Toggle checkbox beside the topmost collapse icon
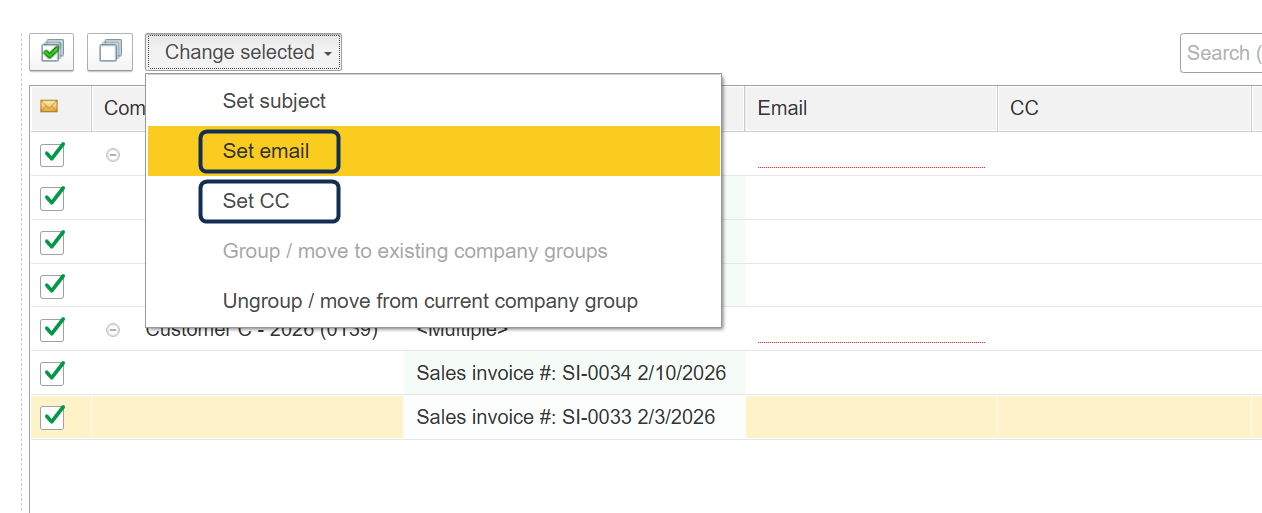1262x513 pixels. pyautogui.click(x=52, y=154)
